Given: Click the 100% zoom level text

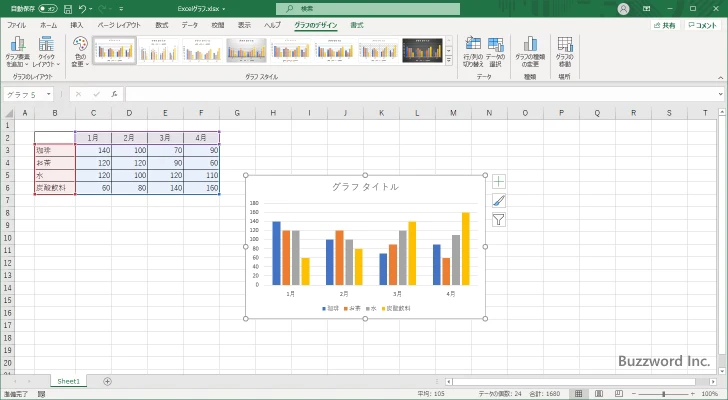Looking at the screenshot, I should pyautogui.click(x=710, y=394).
